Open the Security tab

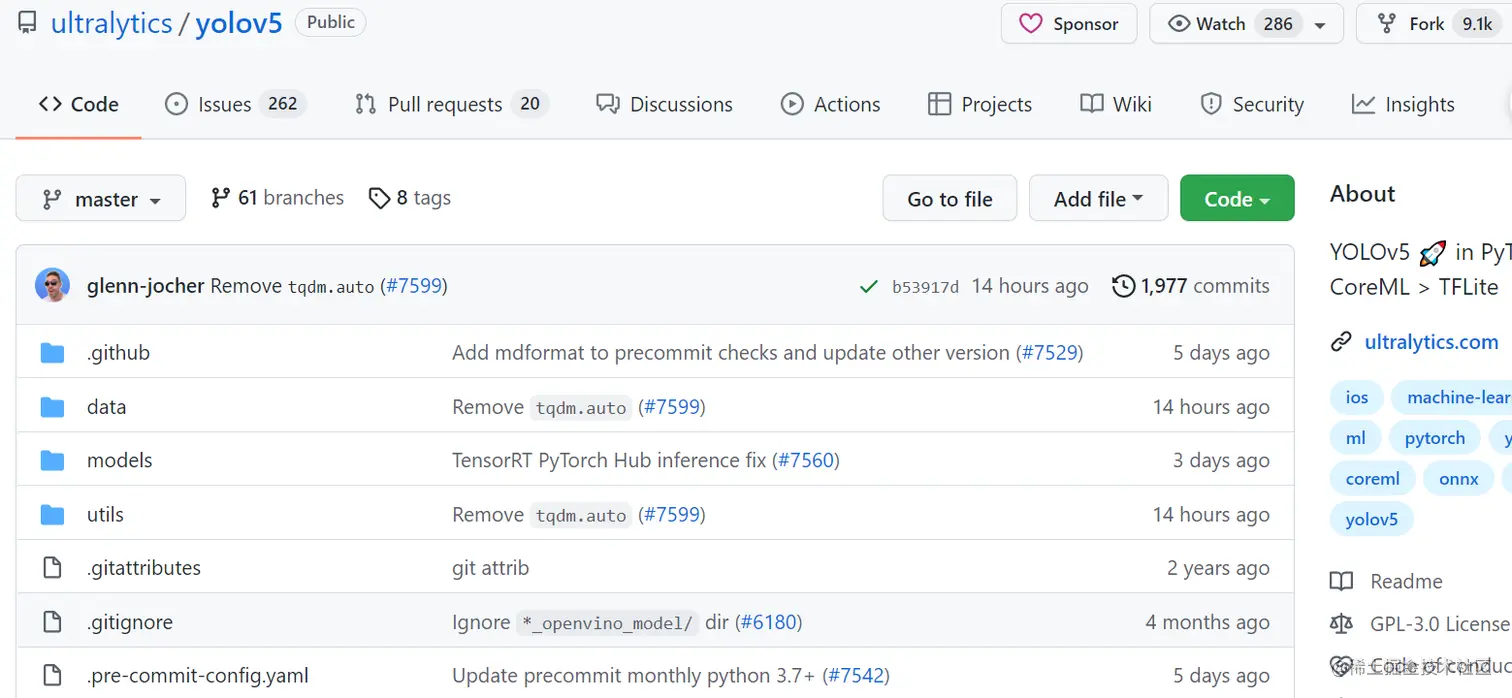[1251, 104]
